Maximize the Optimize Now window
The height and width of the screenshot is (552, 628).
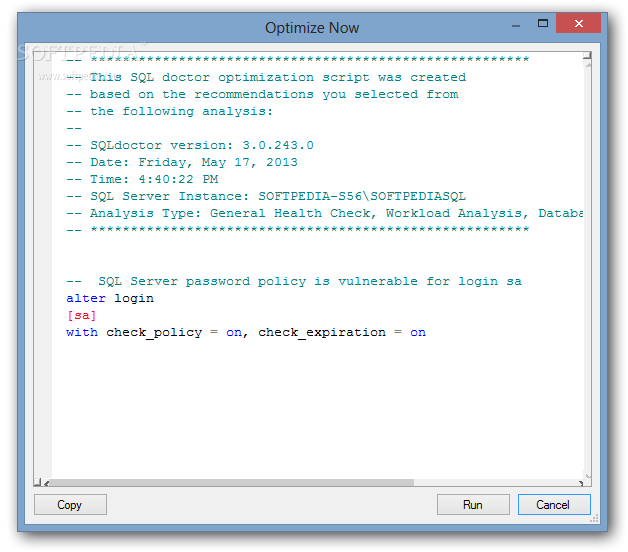pyautogui.click(x=543, y=23)
